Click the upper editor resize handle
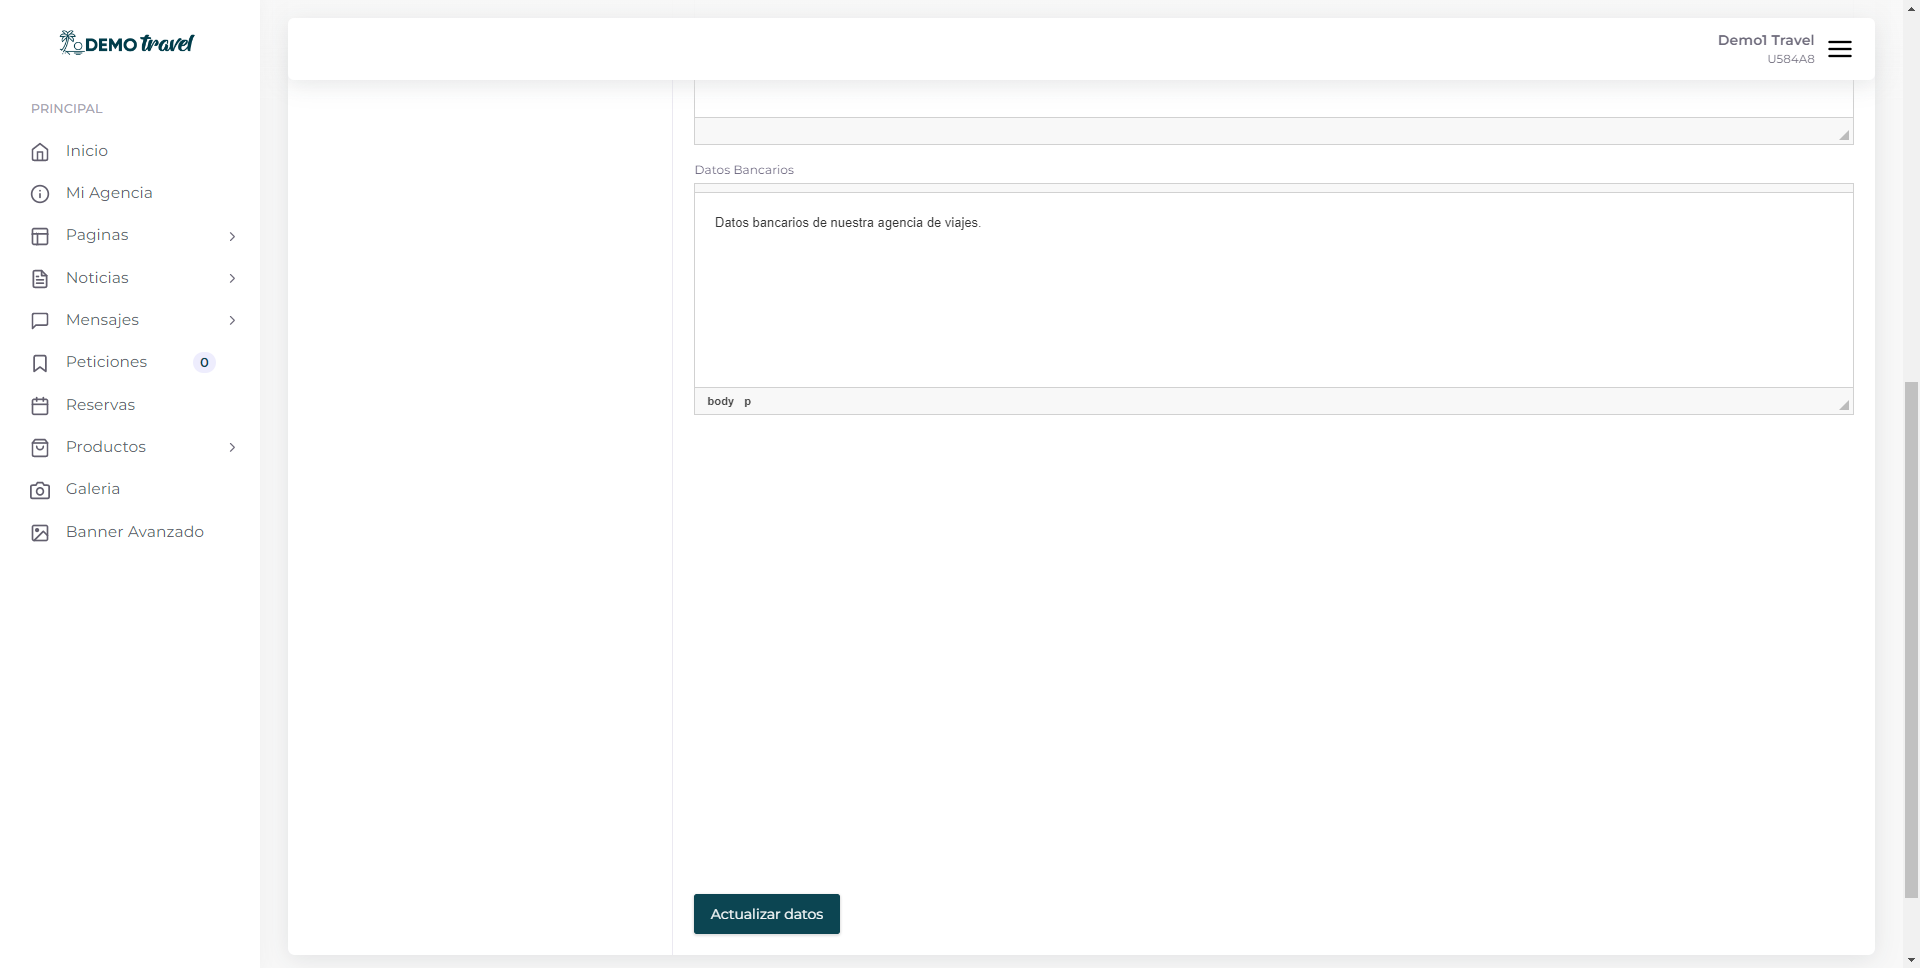 (x=1845, y=135)
